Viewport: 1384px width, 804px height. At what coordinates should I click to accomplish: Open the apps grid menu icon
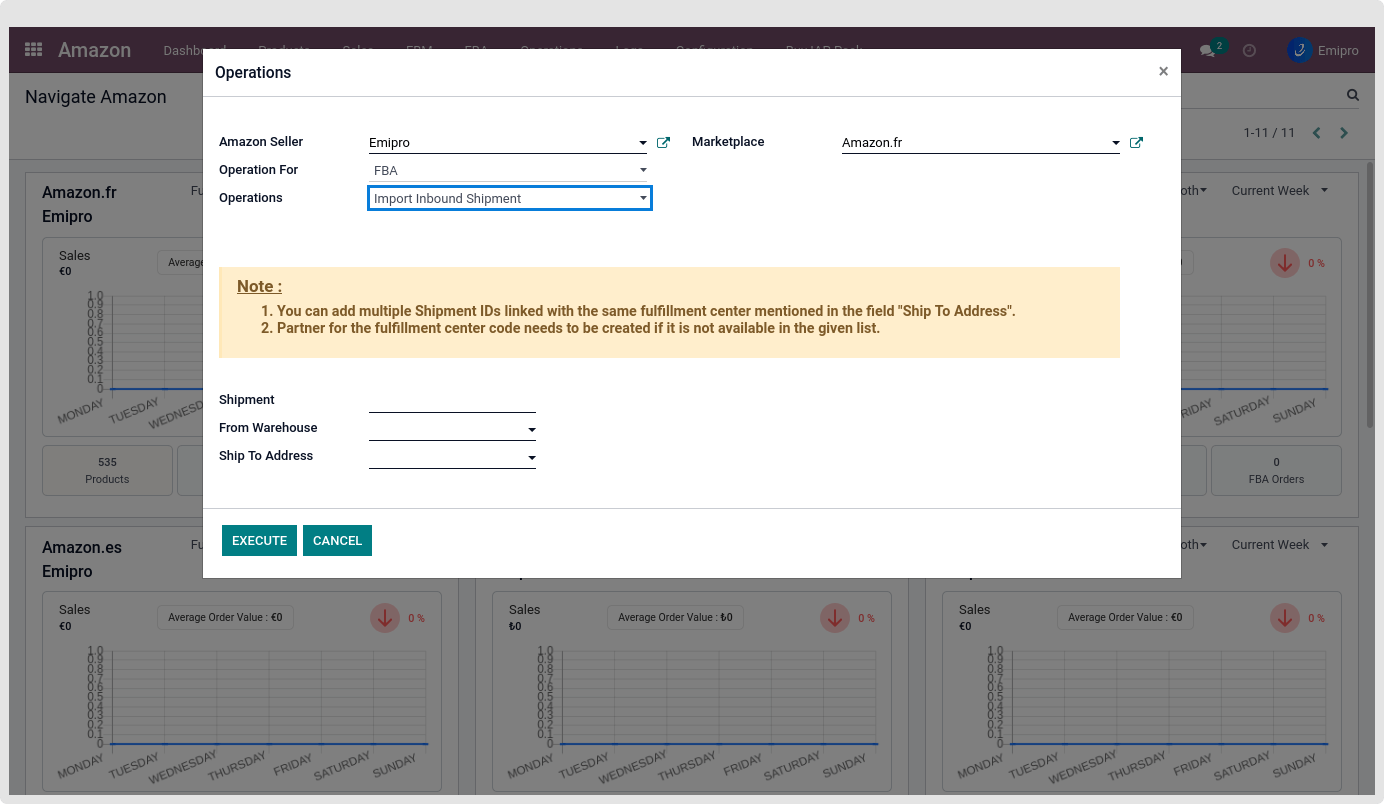33,50
